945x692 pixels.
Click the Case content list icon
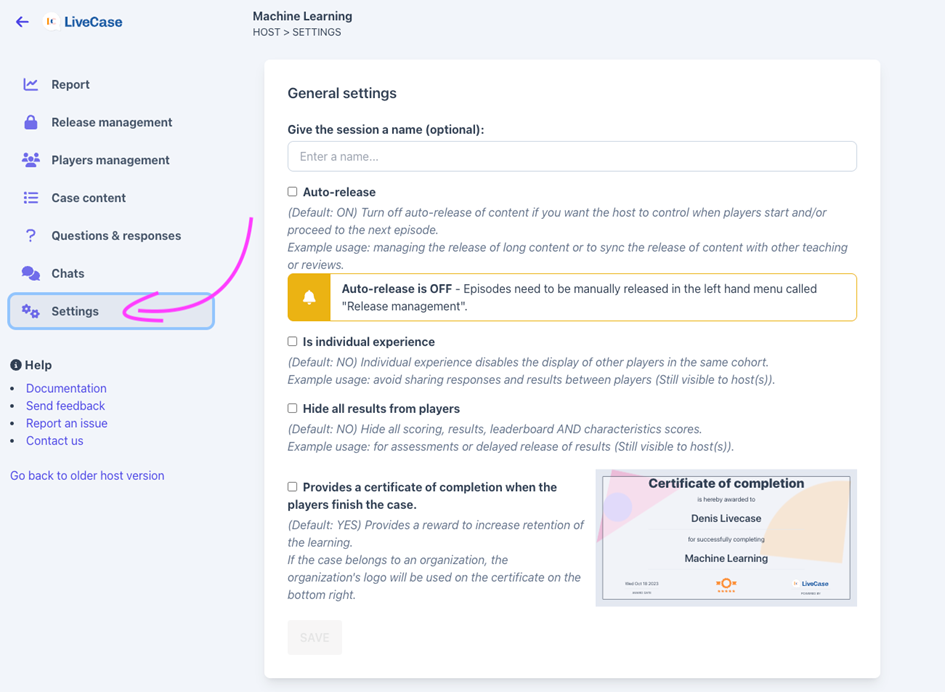point(31,198)
